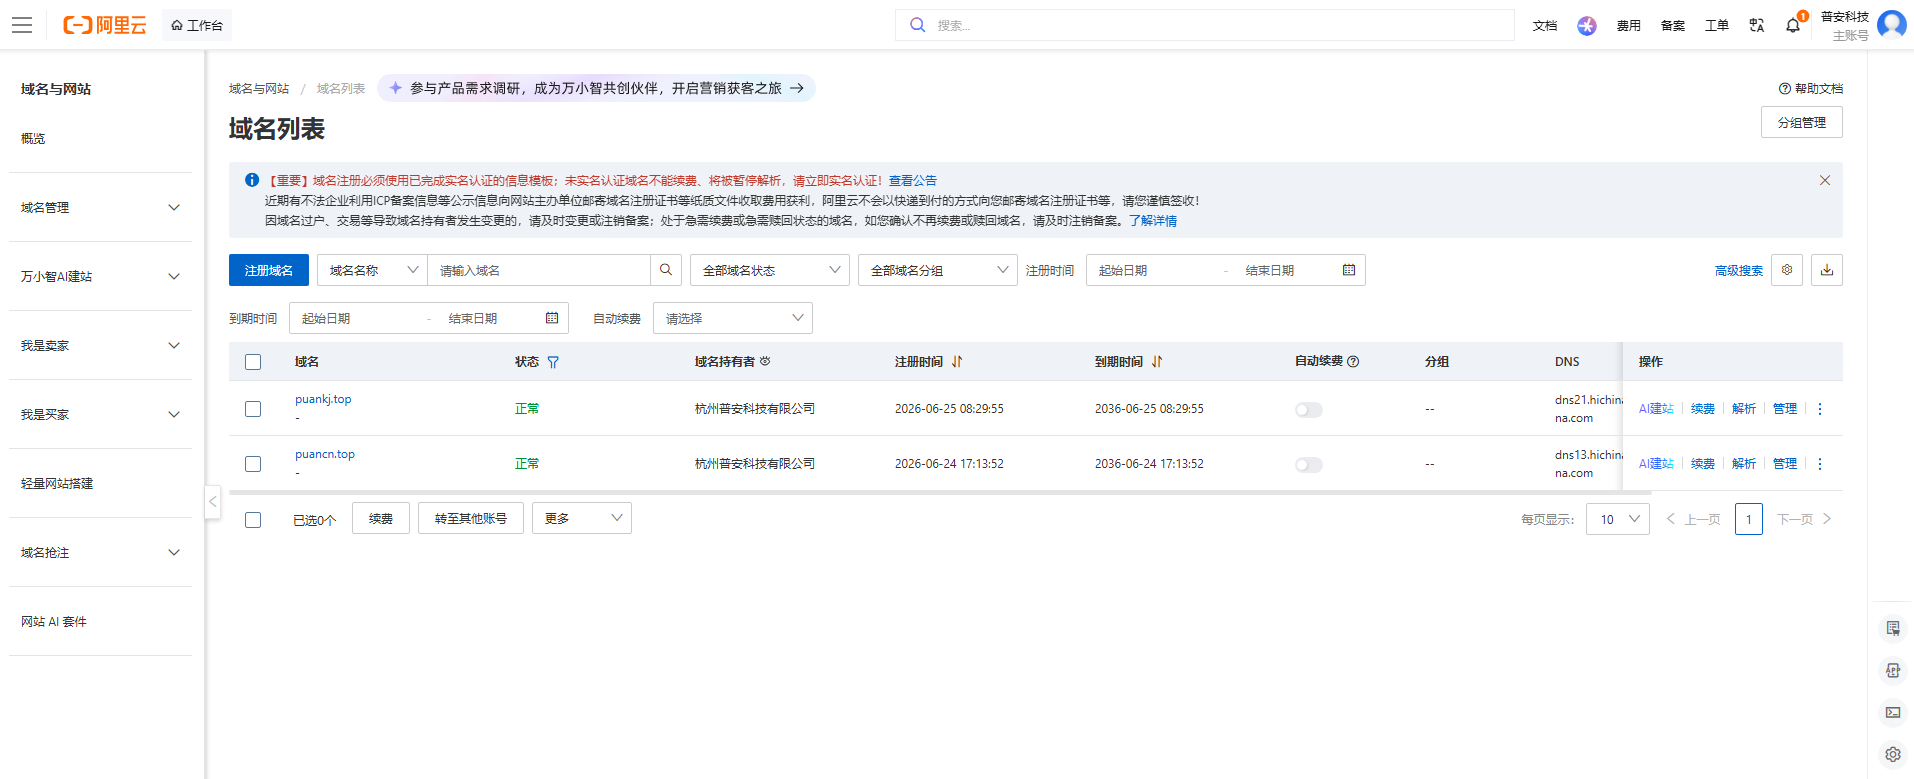1914x779 pixels.
Task: Open the right-side cloud shell terminal icon
Action: (1893, 712)
